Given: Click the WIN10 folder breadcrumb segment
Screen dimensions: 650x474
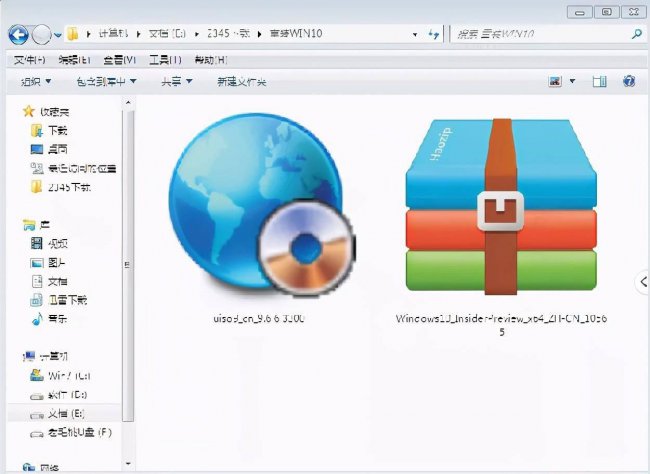Looking at the screenshot, I should click(296, 34).
